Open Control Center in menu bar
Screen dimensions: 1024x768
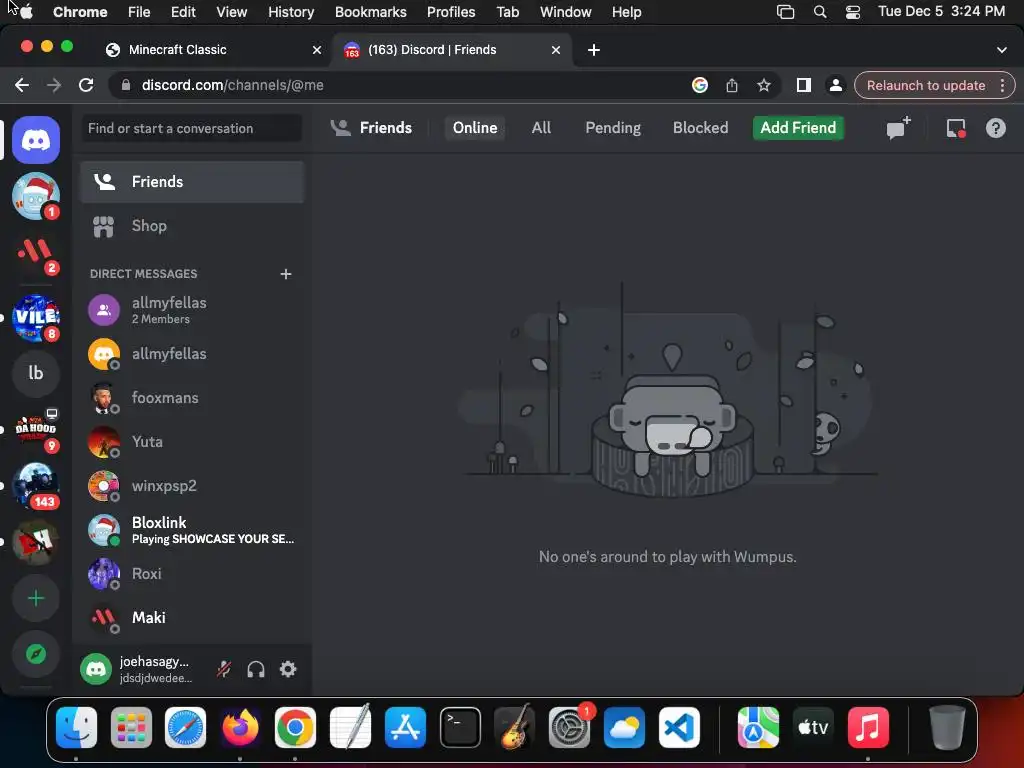click(852, 12)
